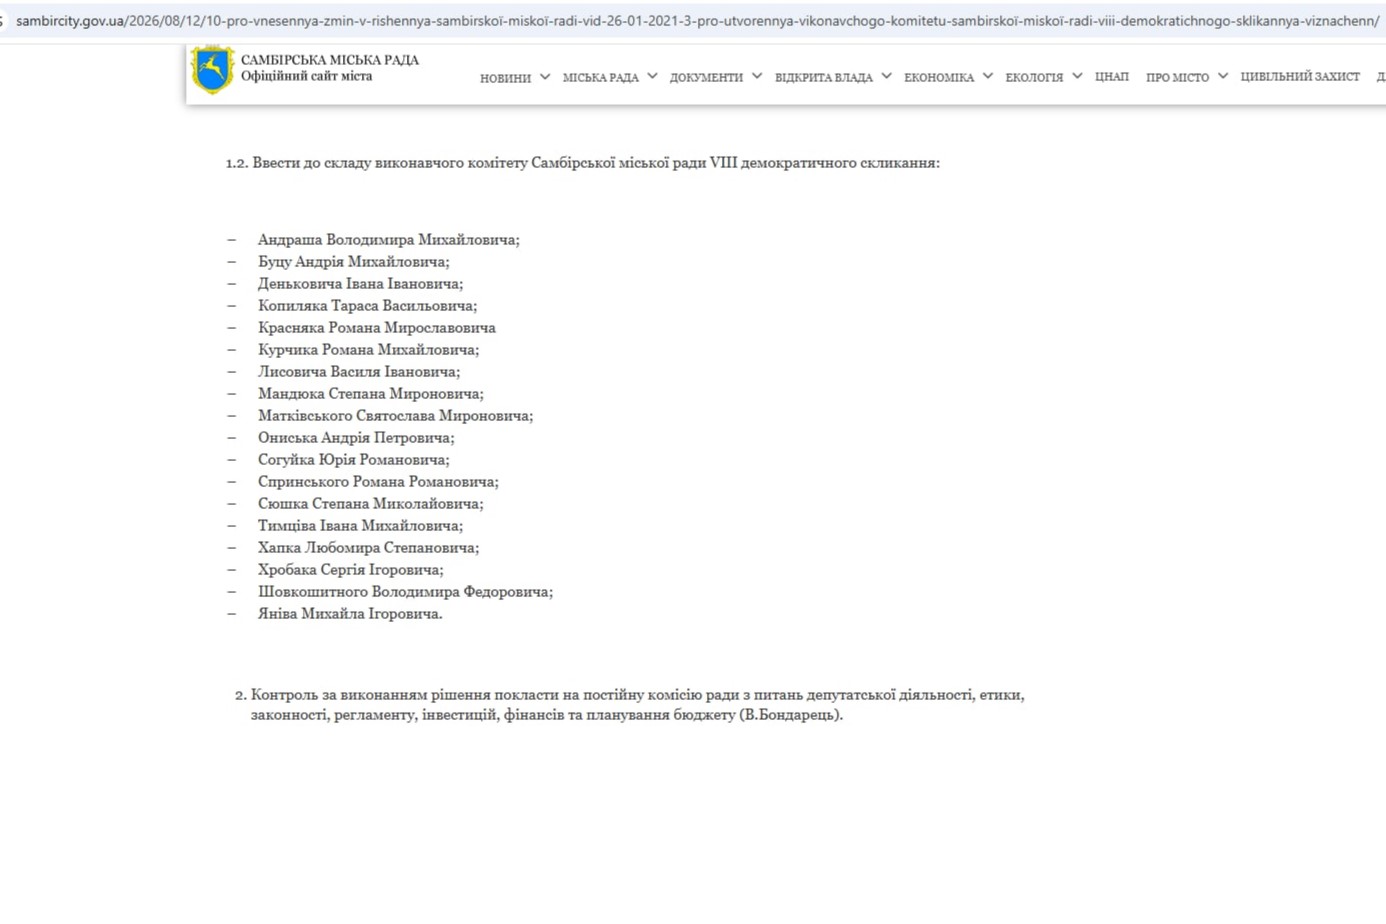Expand the ЕКОЛОГІЯ chevron arrow
Image resolution: width=1386 pixels, height=924 pixels.
(x=1077, y=76)
